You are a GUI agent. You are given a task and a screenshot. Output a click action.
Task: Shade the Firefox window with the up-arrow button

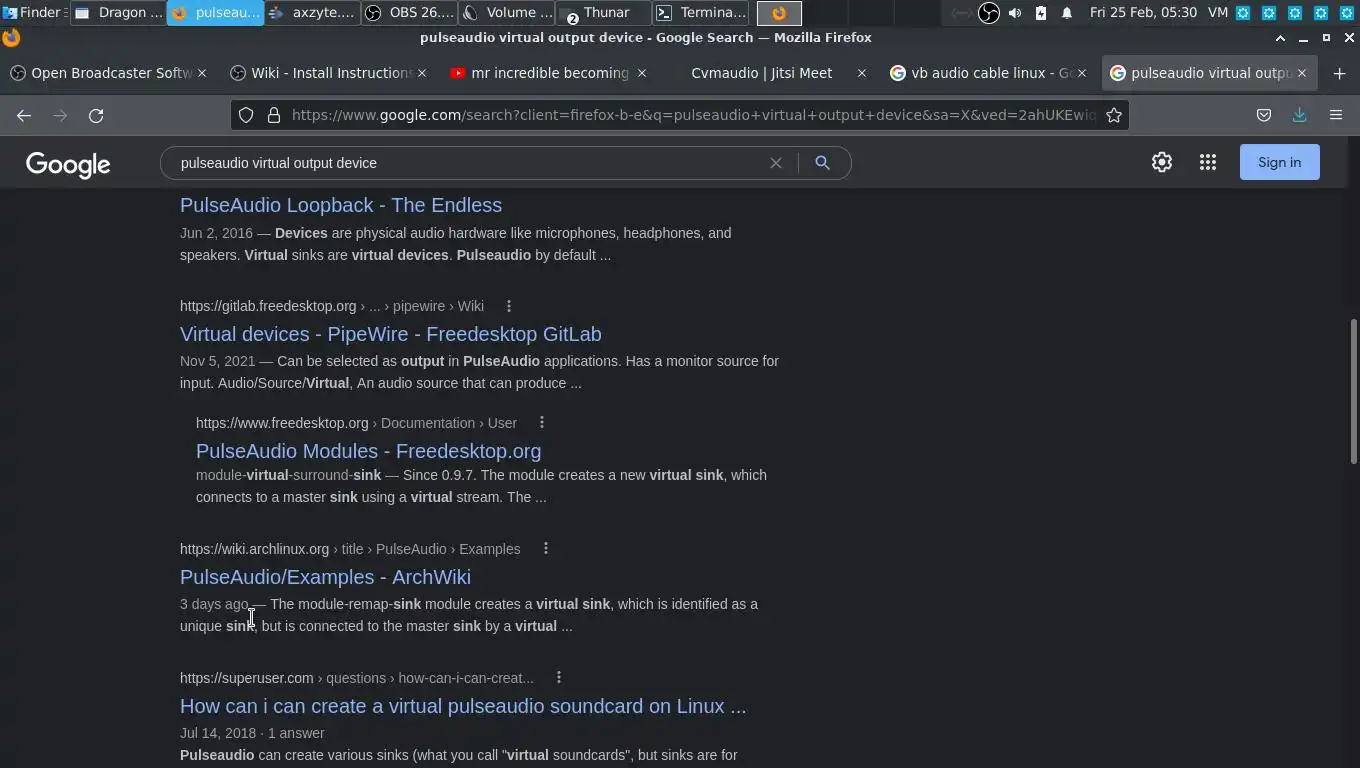tap(1280, 38)
